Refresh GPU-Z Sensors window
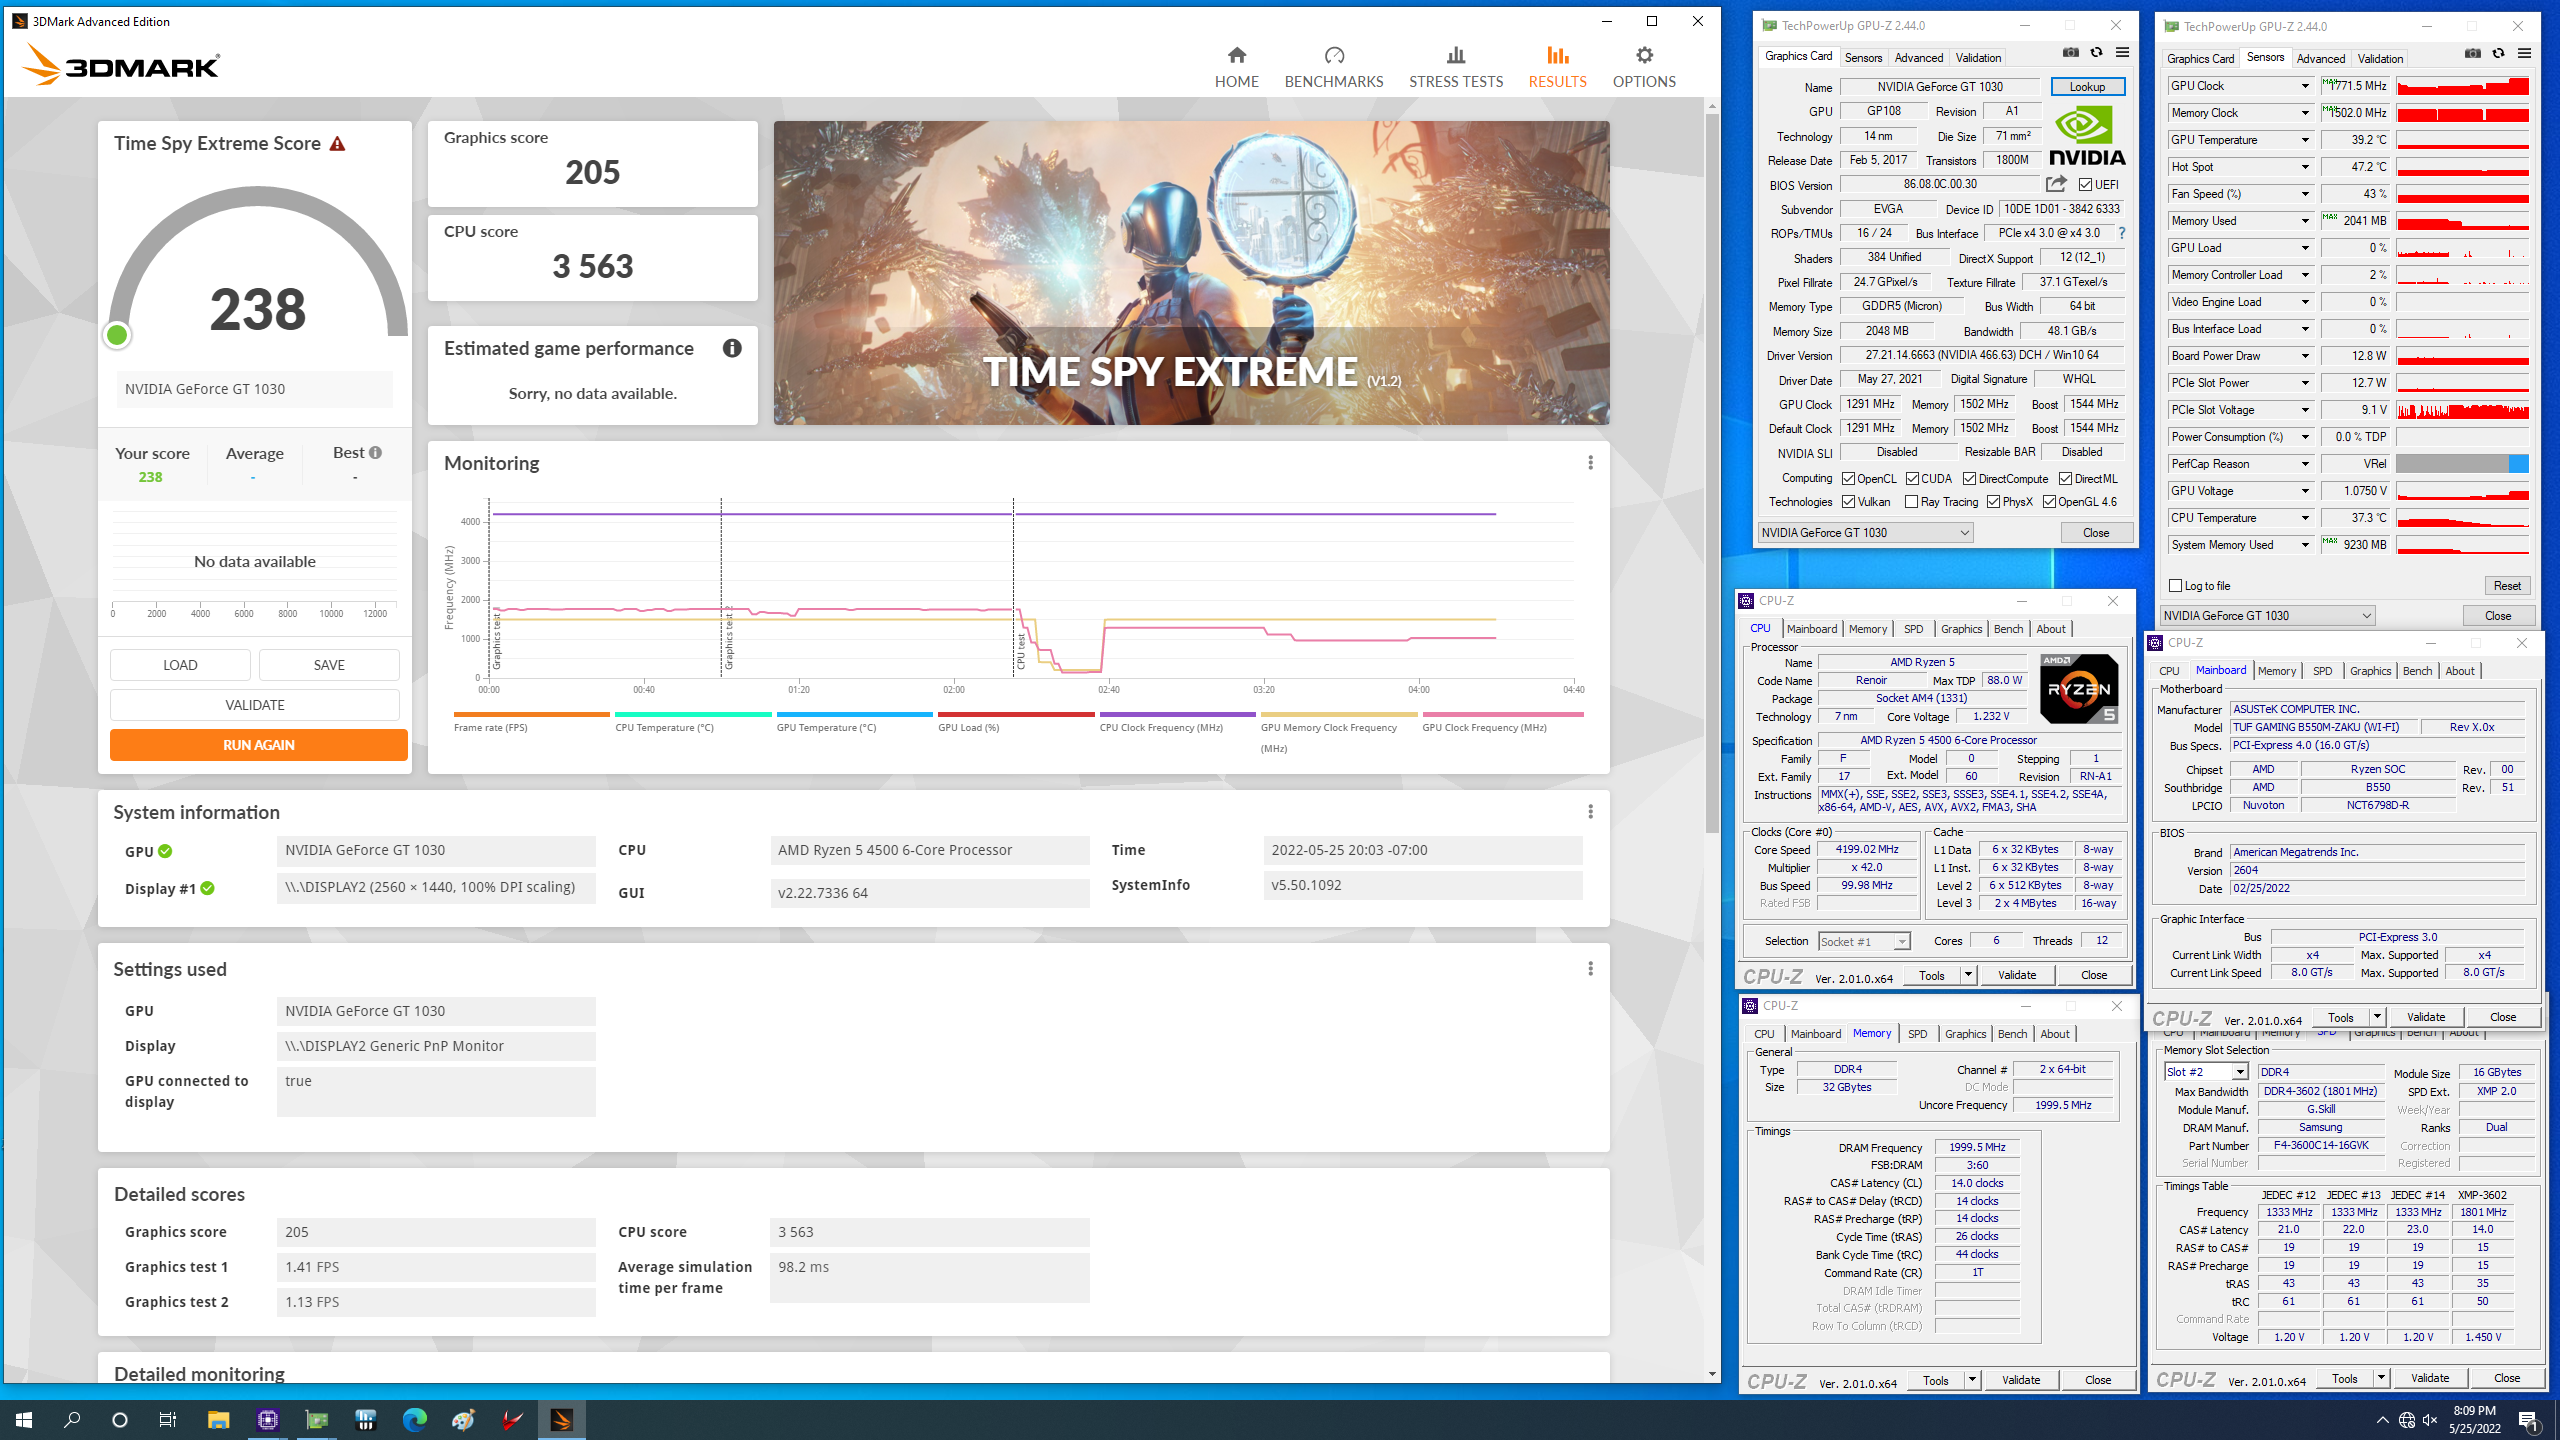This screenshot has height=1440, width=2560. click(x=2498, y=54)
